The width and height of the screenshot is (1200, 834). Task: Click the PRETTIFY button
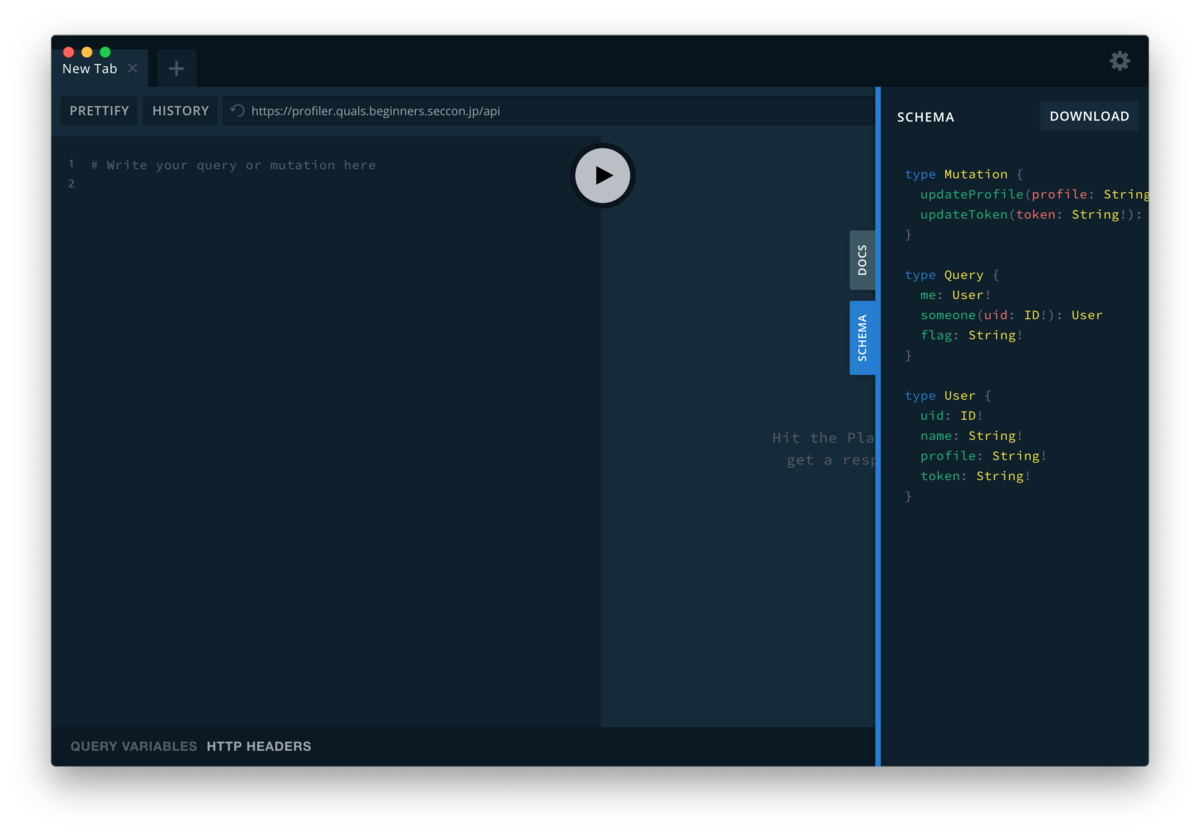click(99, 111)
